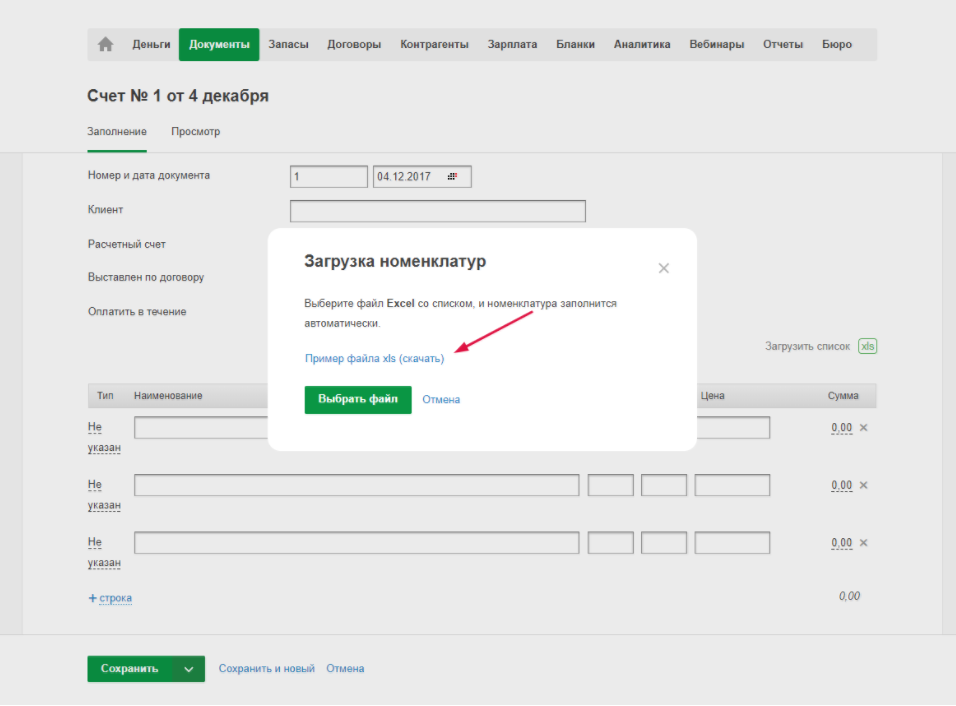The height and width of the screenshot is (706, 956).
Task: Focus the third row name field
Action: 357,543
